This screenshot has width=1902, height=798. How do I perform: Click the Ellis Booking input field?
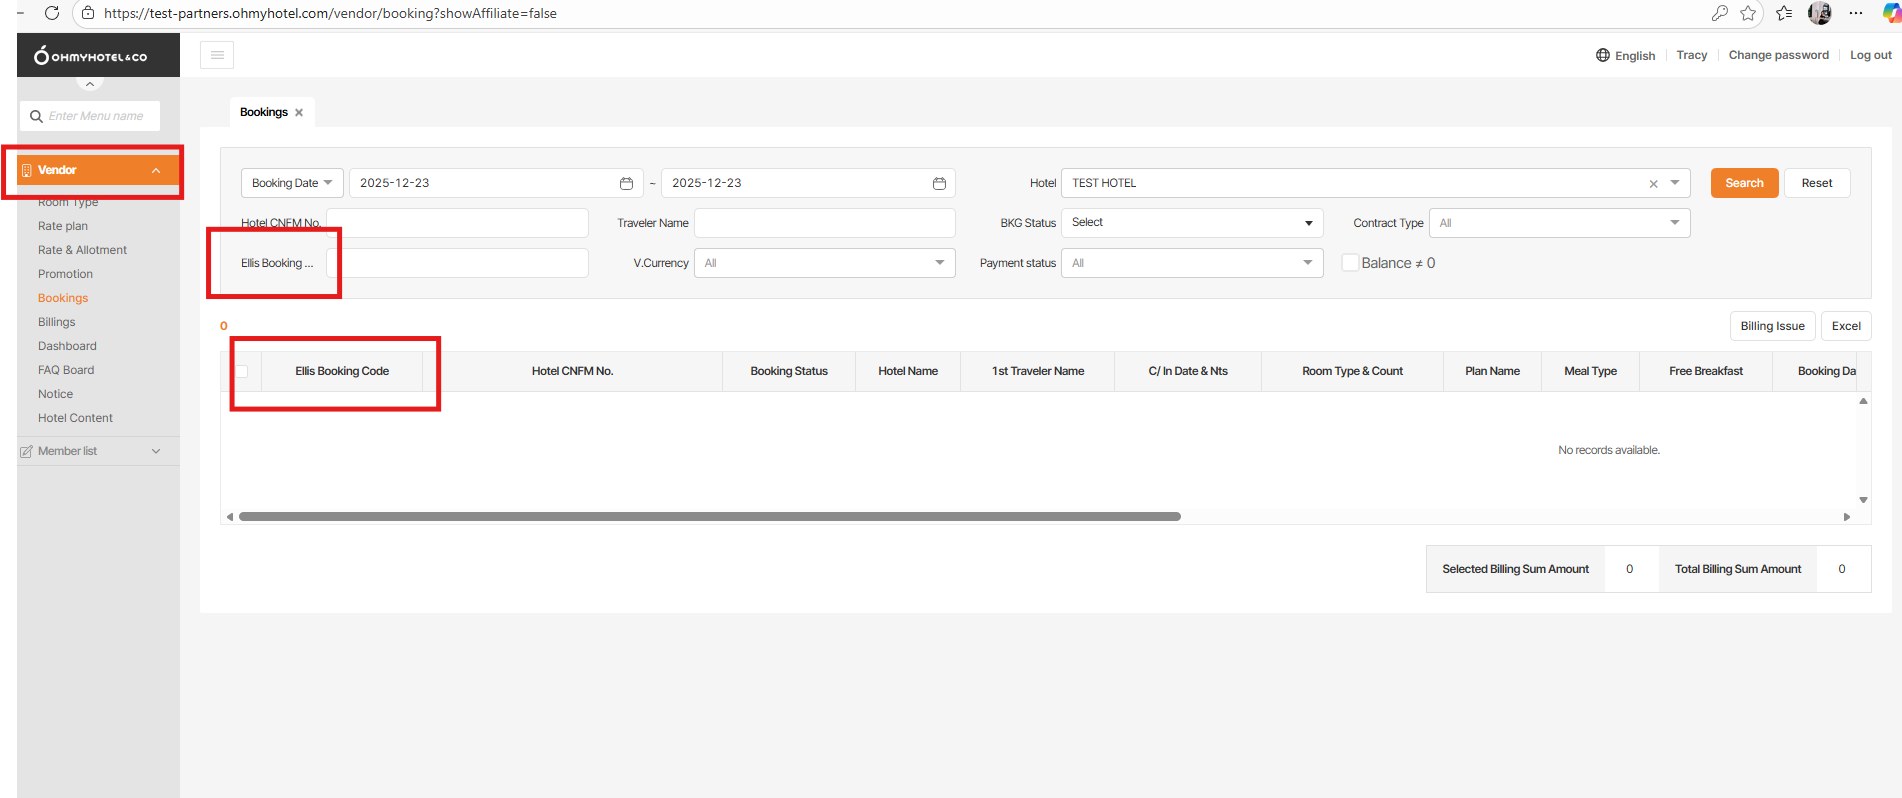click(457, 263)
